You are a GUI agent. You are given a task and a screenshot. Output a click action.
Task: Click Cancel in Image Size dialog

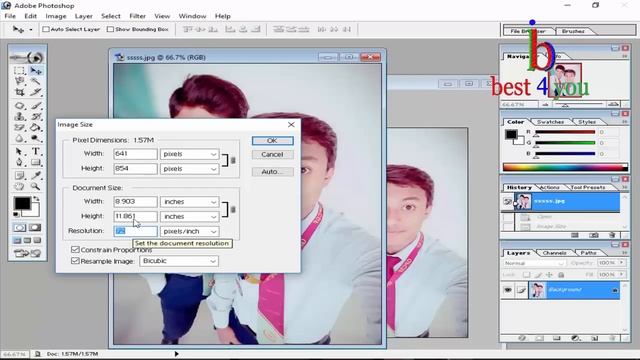272,155
